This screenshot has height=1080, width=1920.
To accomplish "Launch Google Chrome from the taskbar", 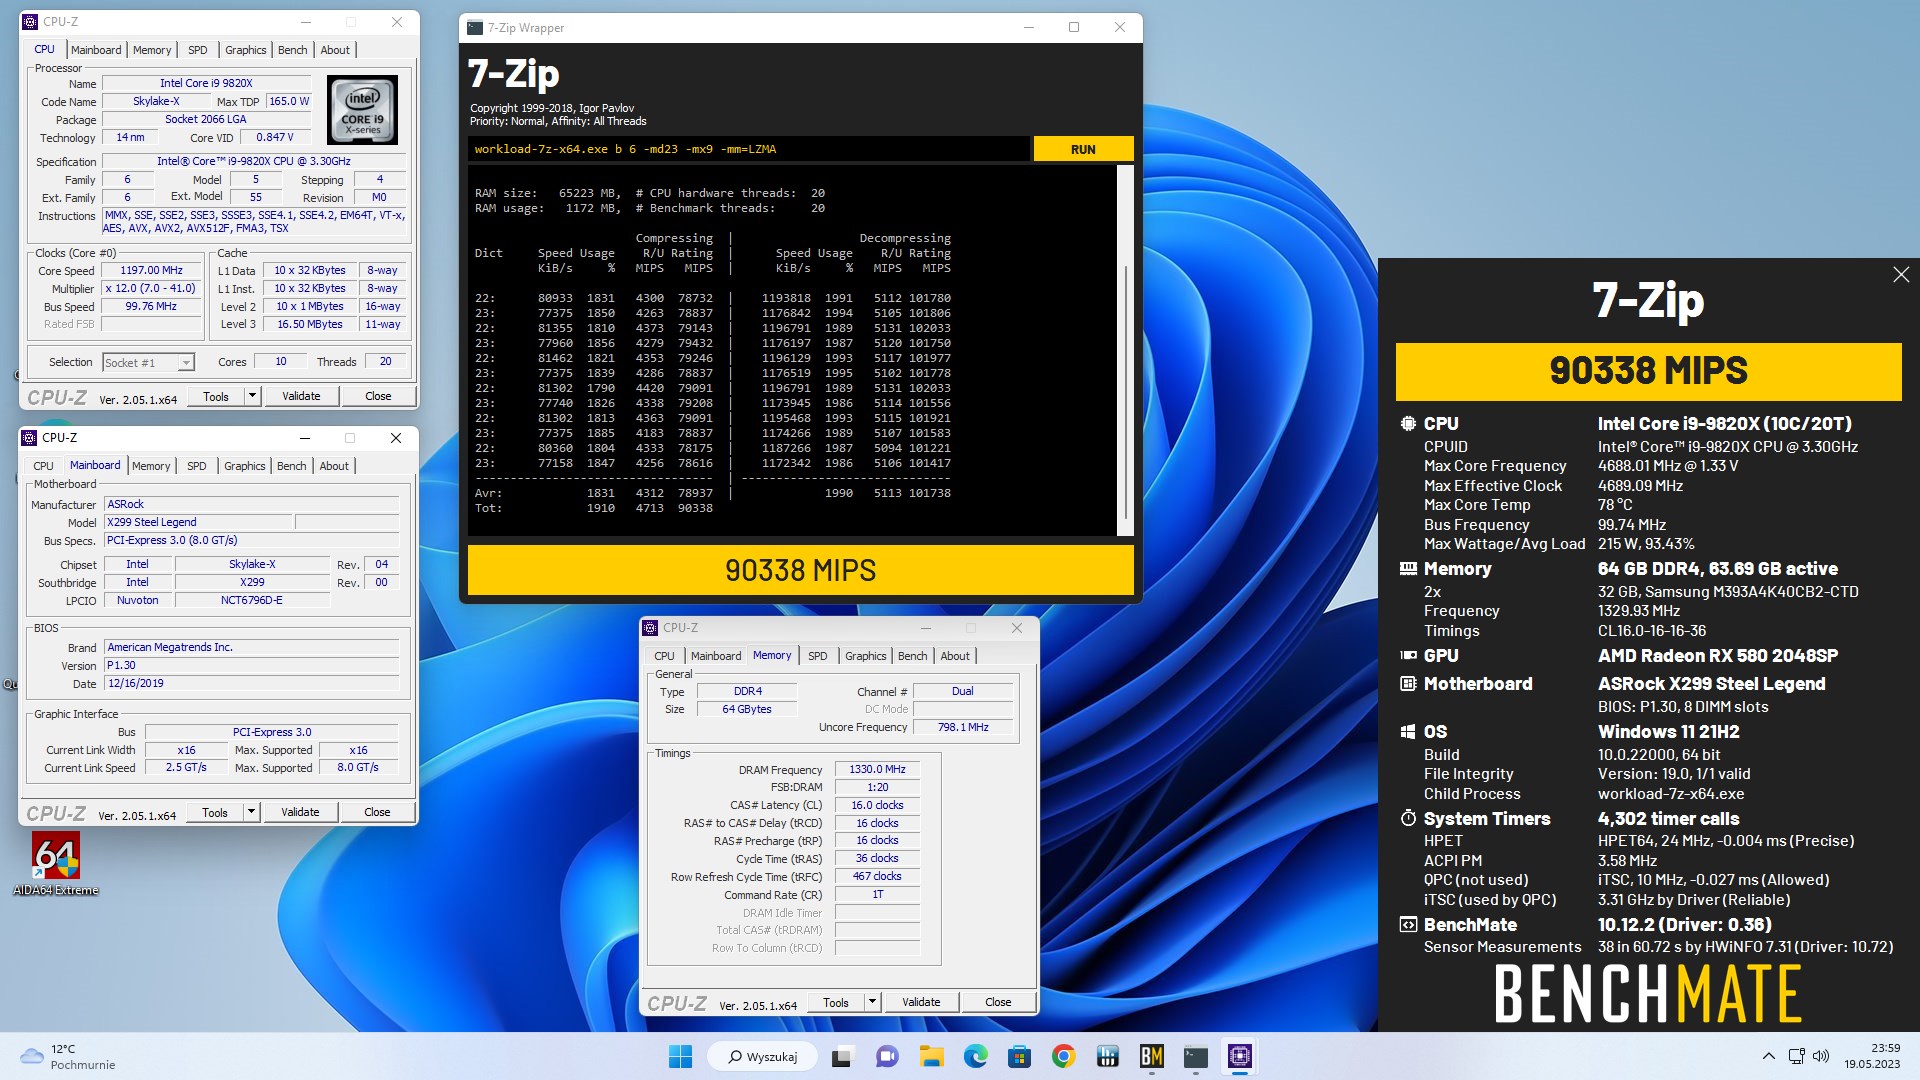I will coord(1063,1056).
